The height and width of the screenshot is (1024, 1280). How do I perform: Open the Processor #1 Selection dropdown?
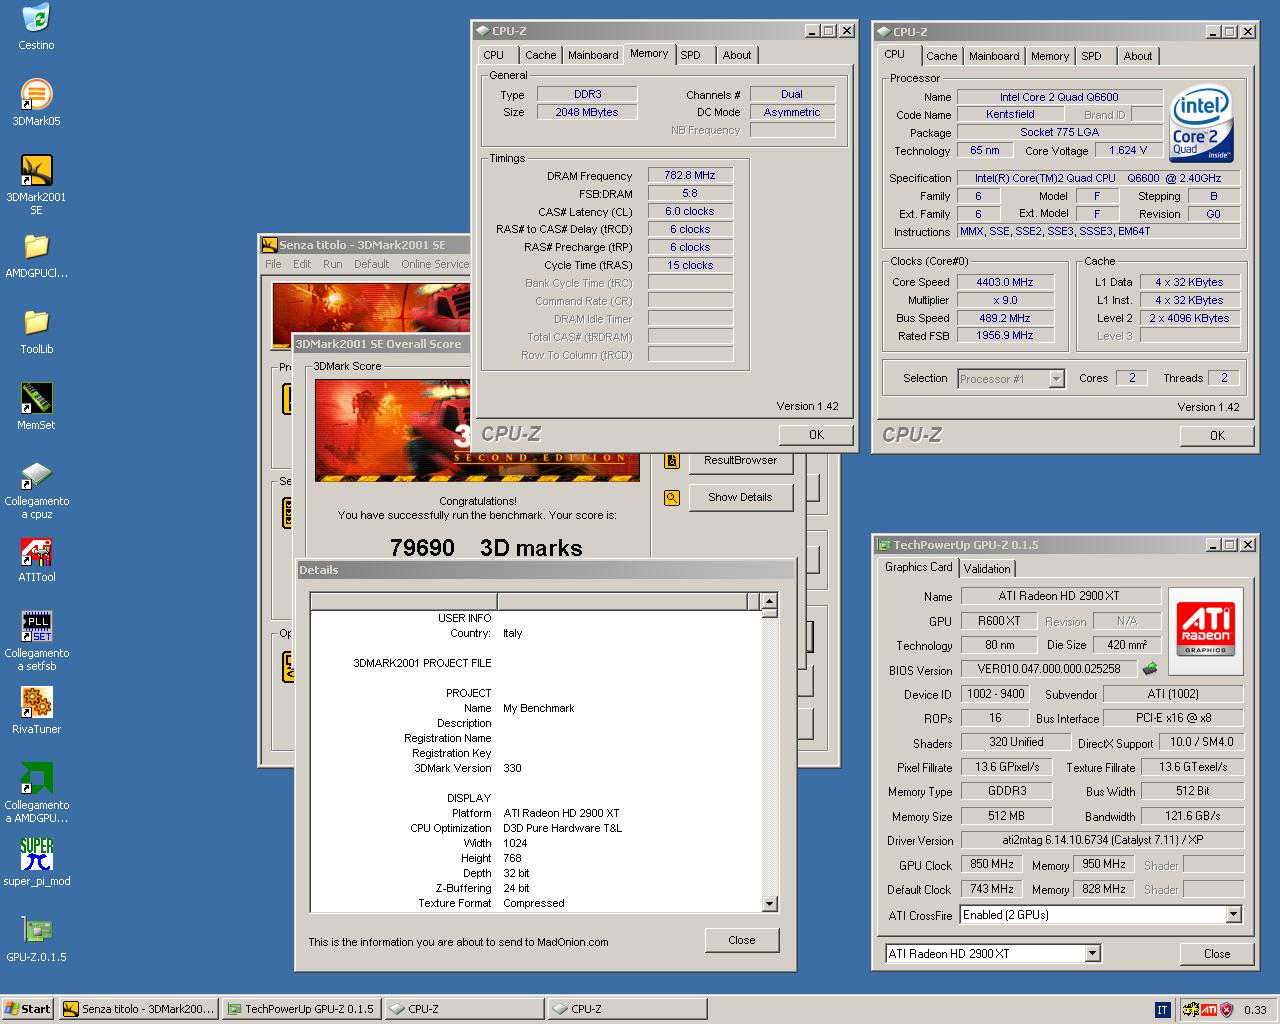(1056, 379)
